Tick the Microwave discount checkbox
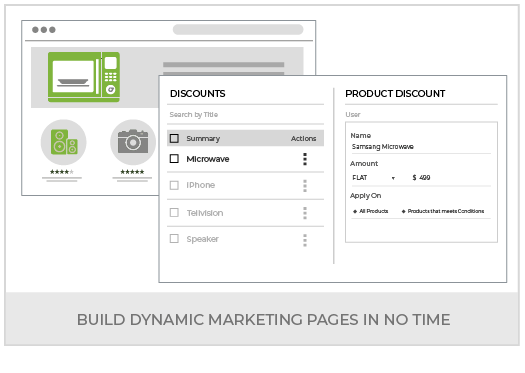Viewport: 525px width, 373px height. 174,158
